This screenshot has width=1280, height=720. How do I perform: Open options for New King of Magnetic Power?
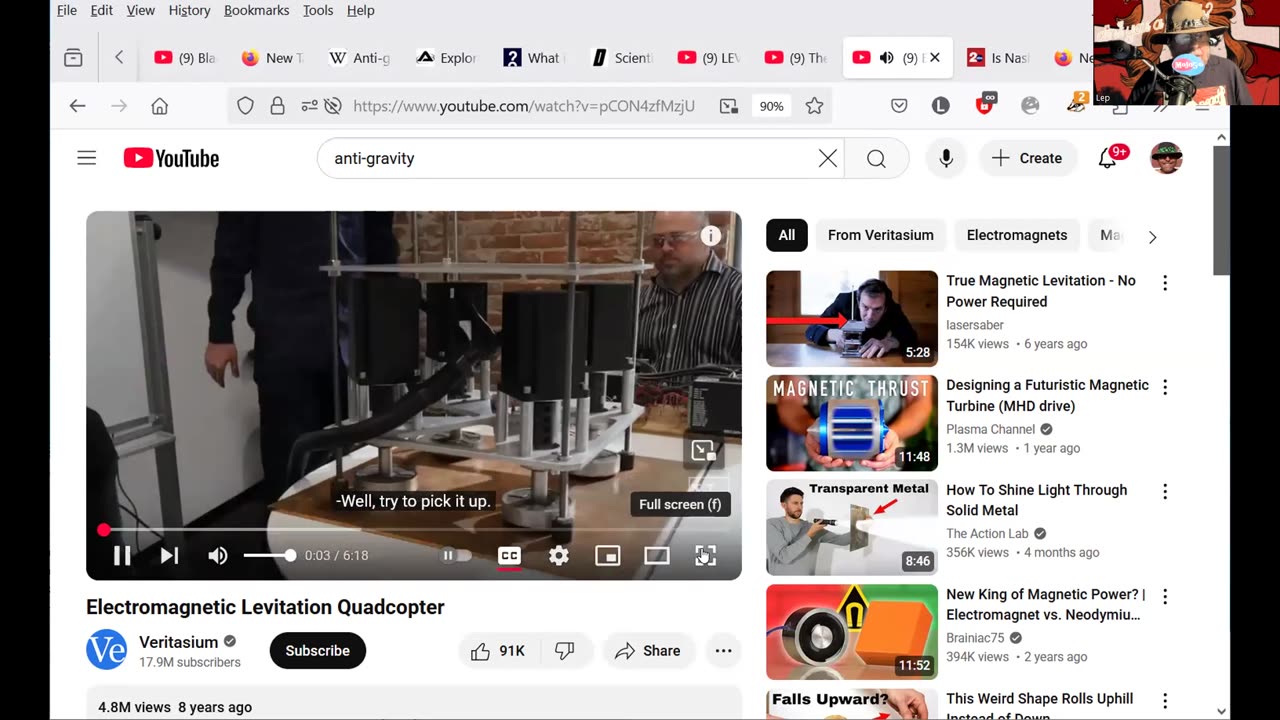1165,596
